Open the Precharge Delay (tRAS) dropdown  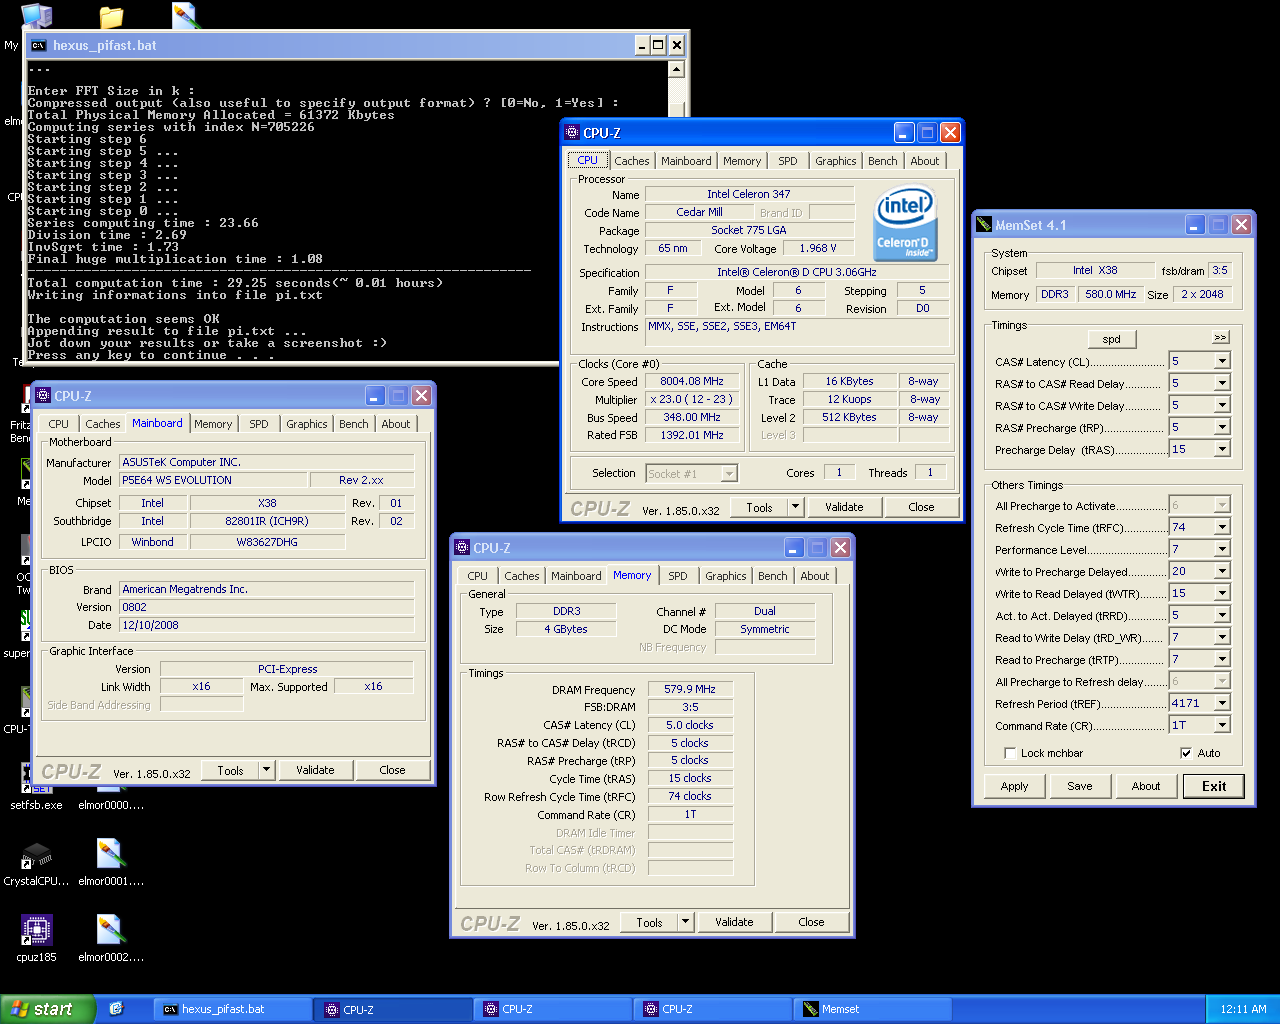(1222, 449)
